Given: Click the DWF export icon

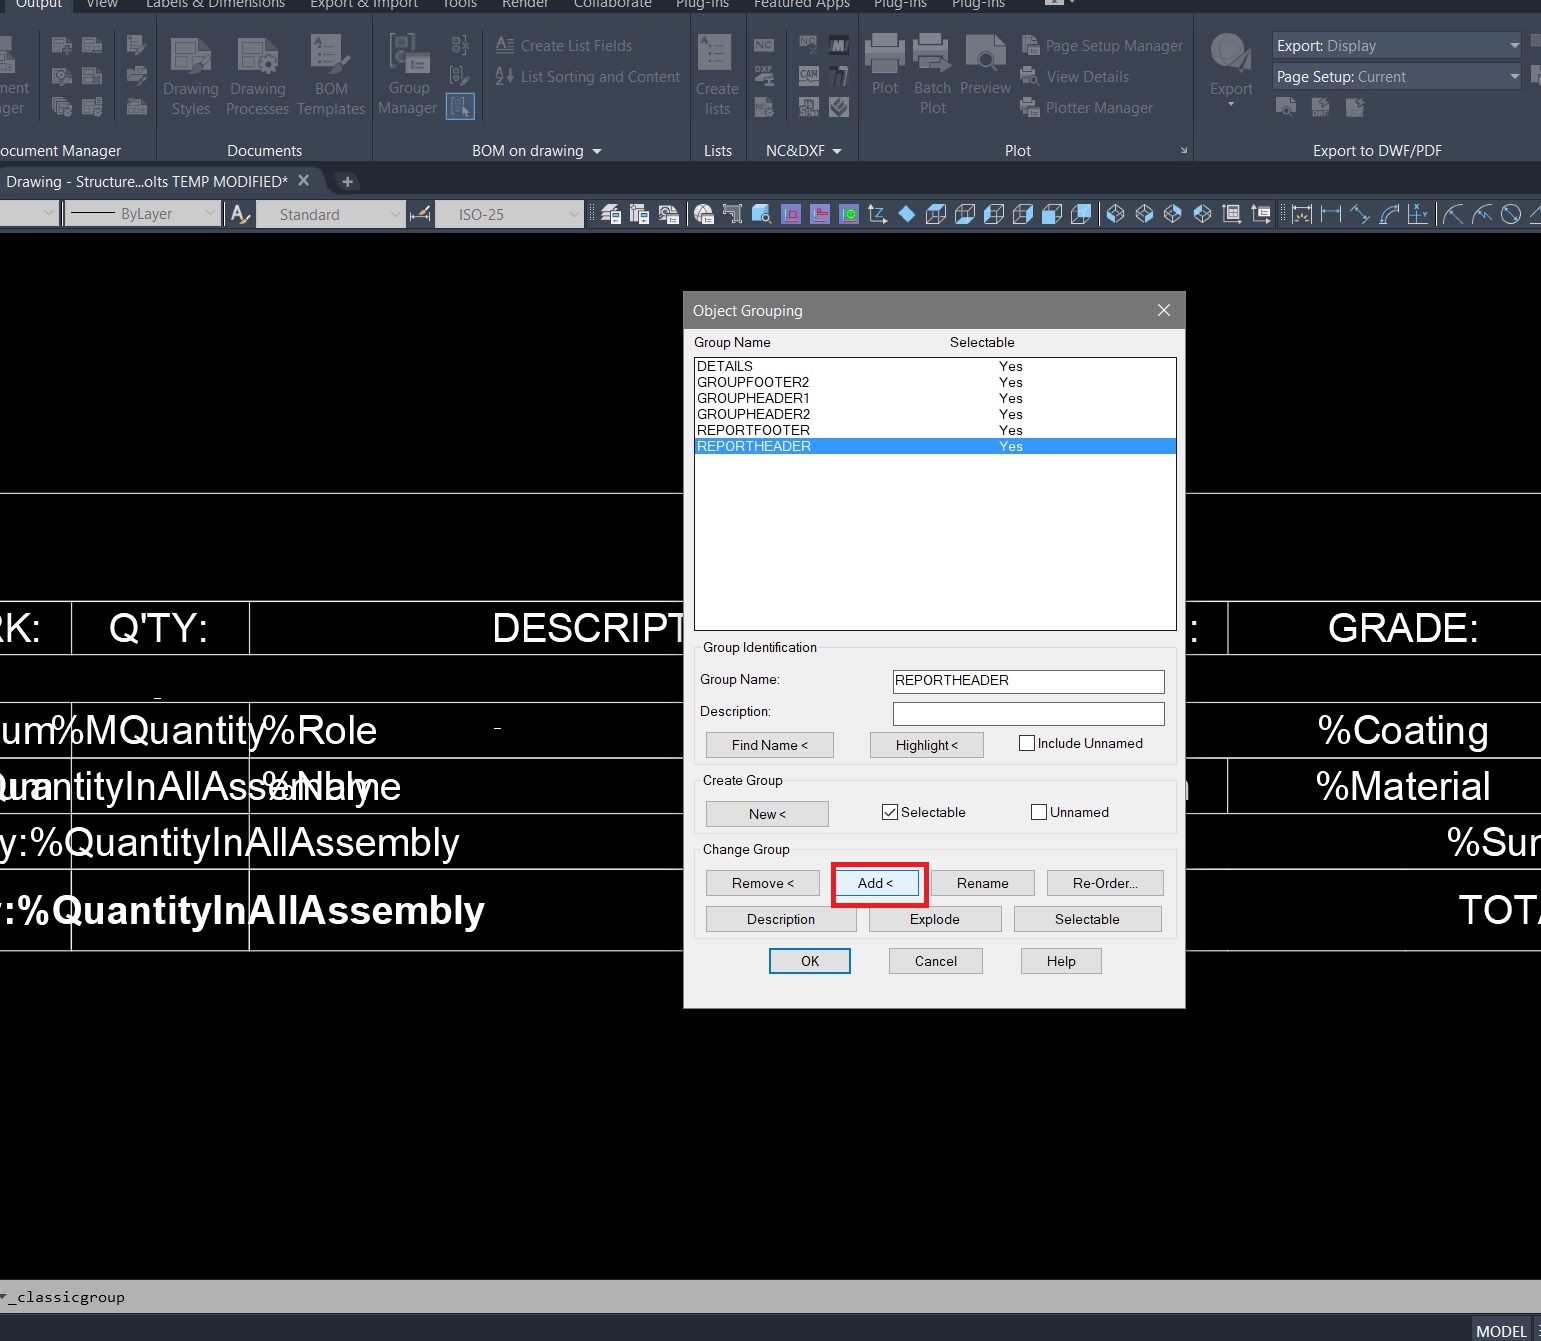Looking at the screenshot, I should coord(1321,107).
